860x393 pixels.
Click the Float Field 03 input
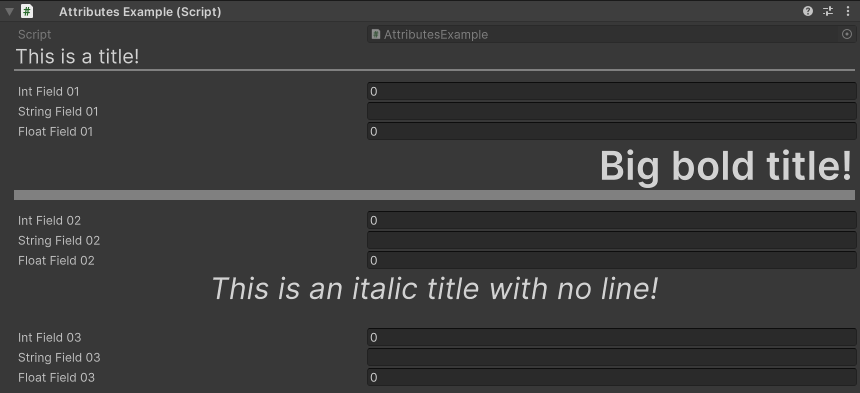pos(611,377)
